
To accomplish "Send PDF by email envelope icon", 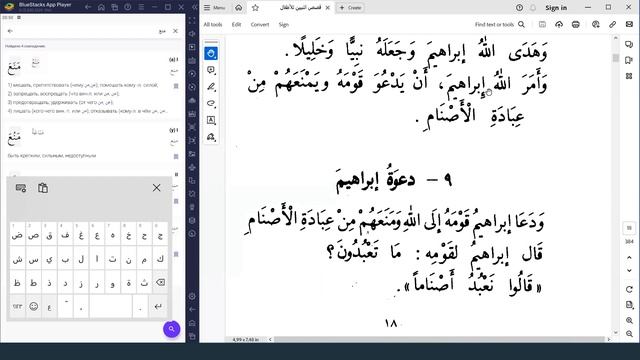I will point(629,24).
